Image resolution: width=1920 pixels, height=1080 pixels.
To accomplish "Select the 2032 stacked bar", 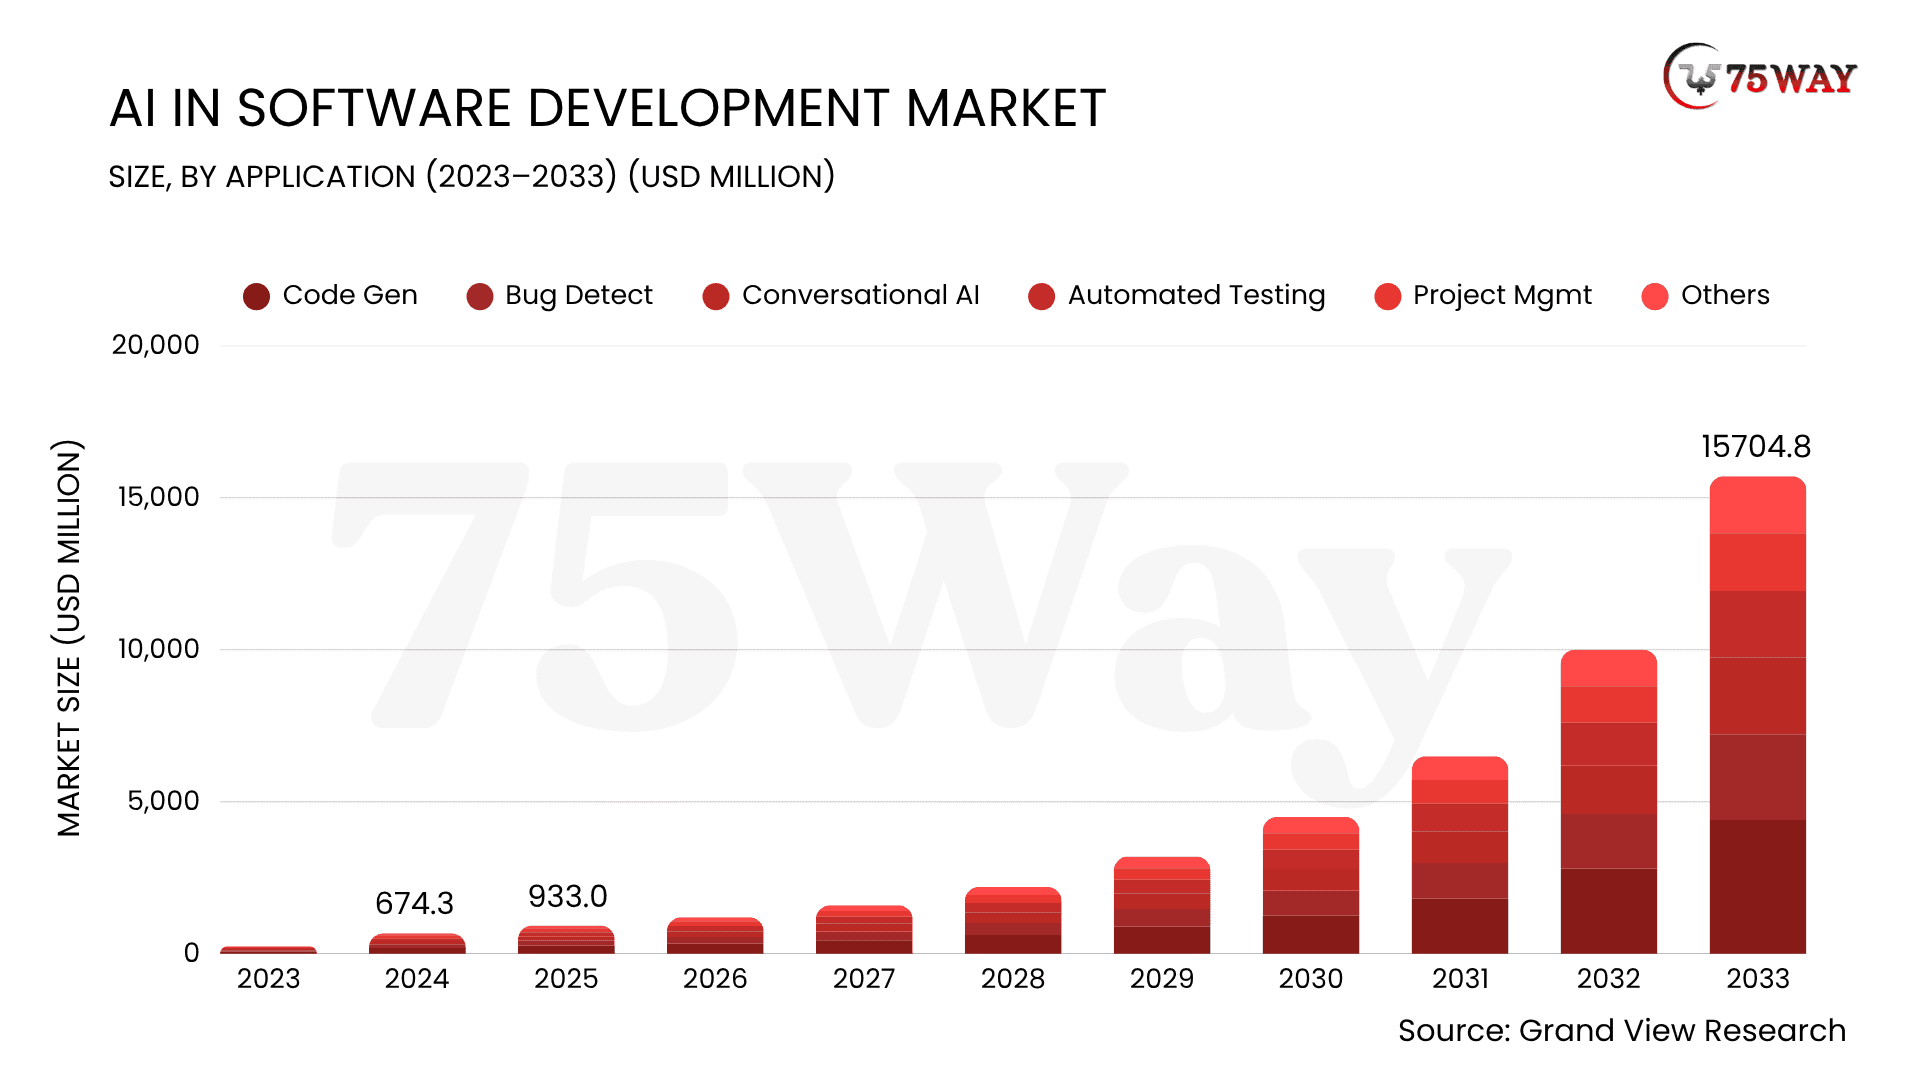I will (1608, 802).
